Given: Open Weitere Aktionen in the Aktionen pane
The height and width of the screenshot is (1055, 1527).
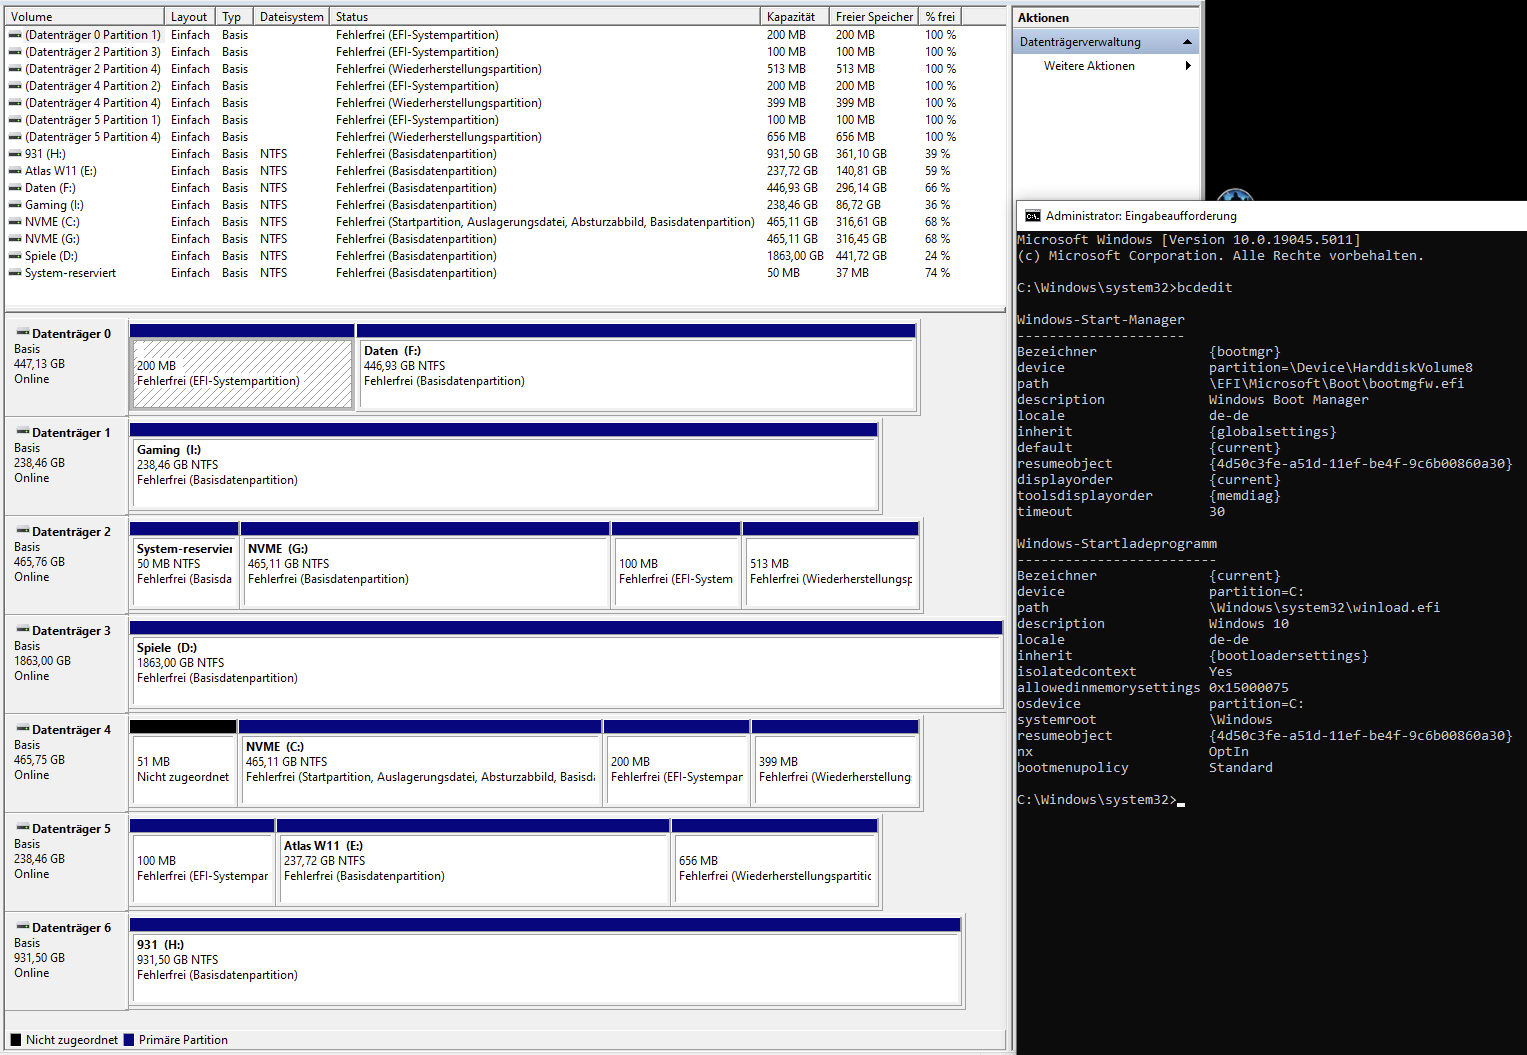Looking at the screenshot, I should [x=1089, y=66].
